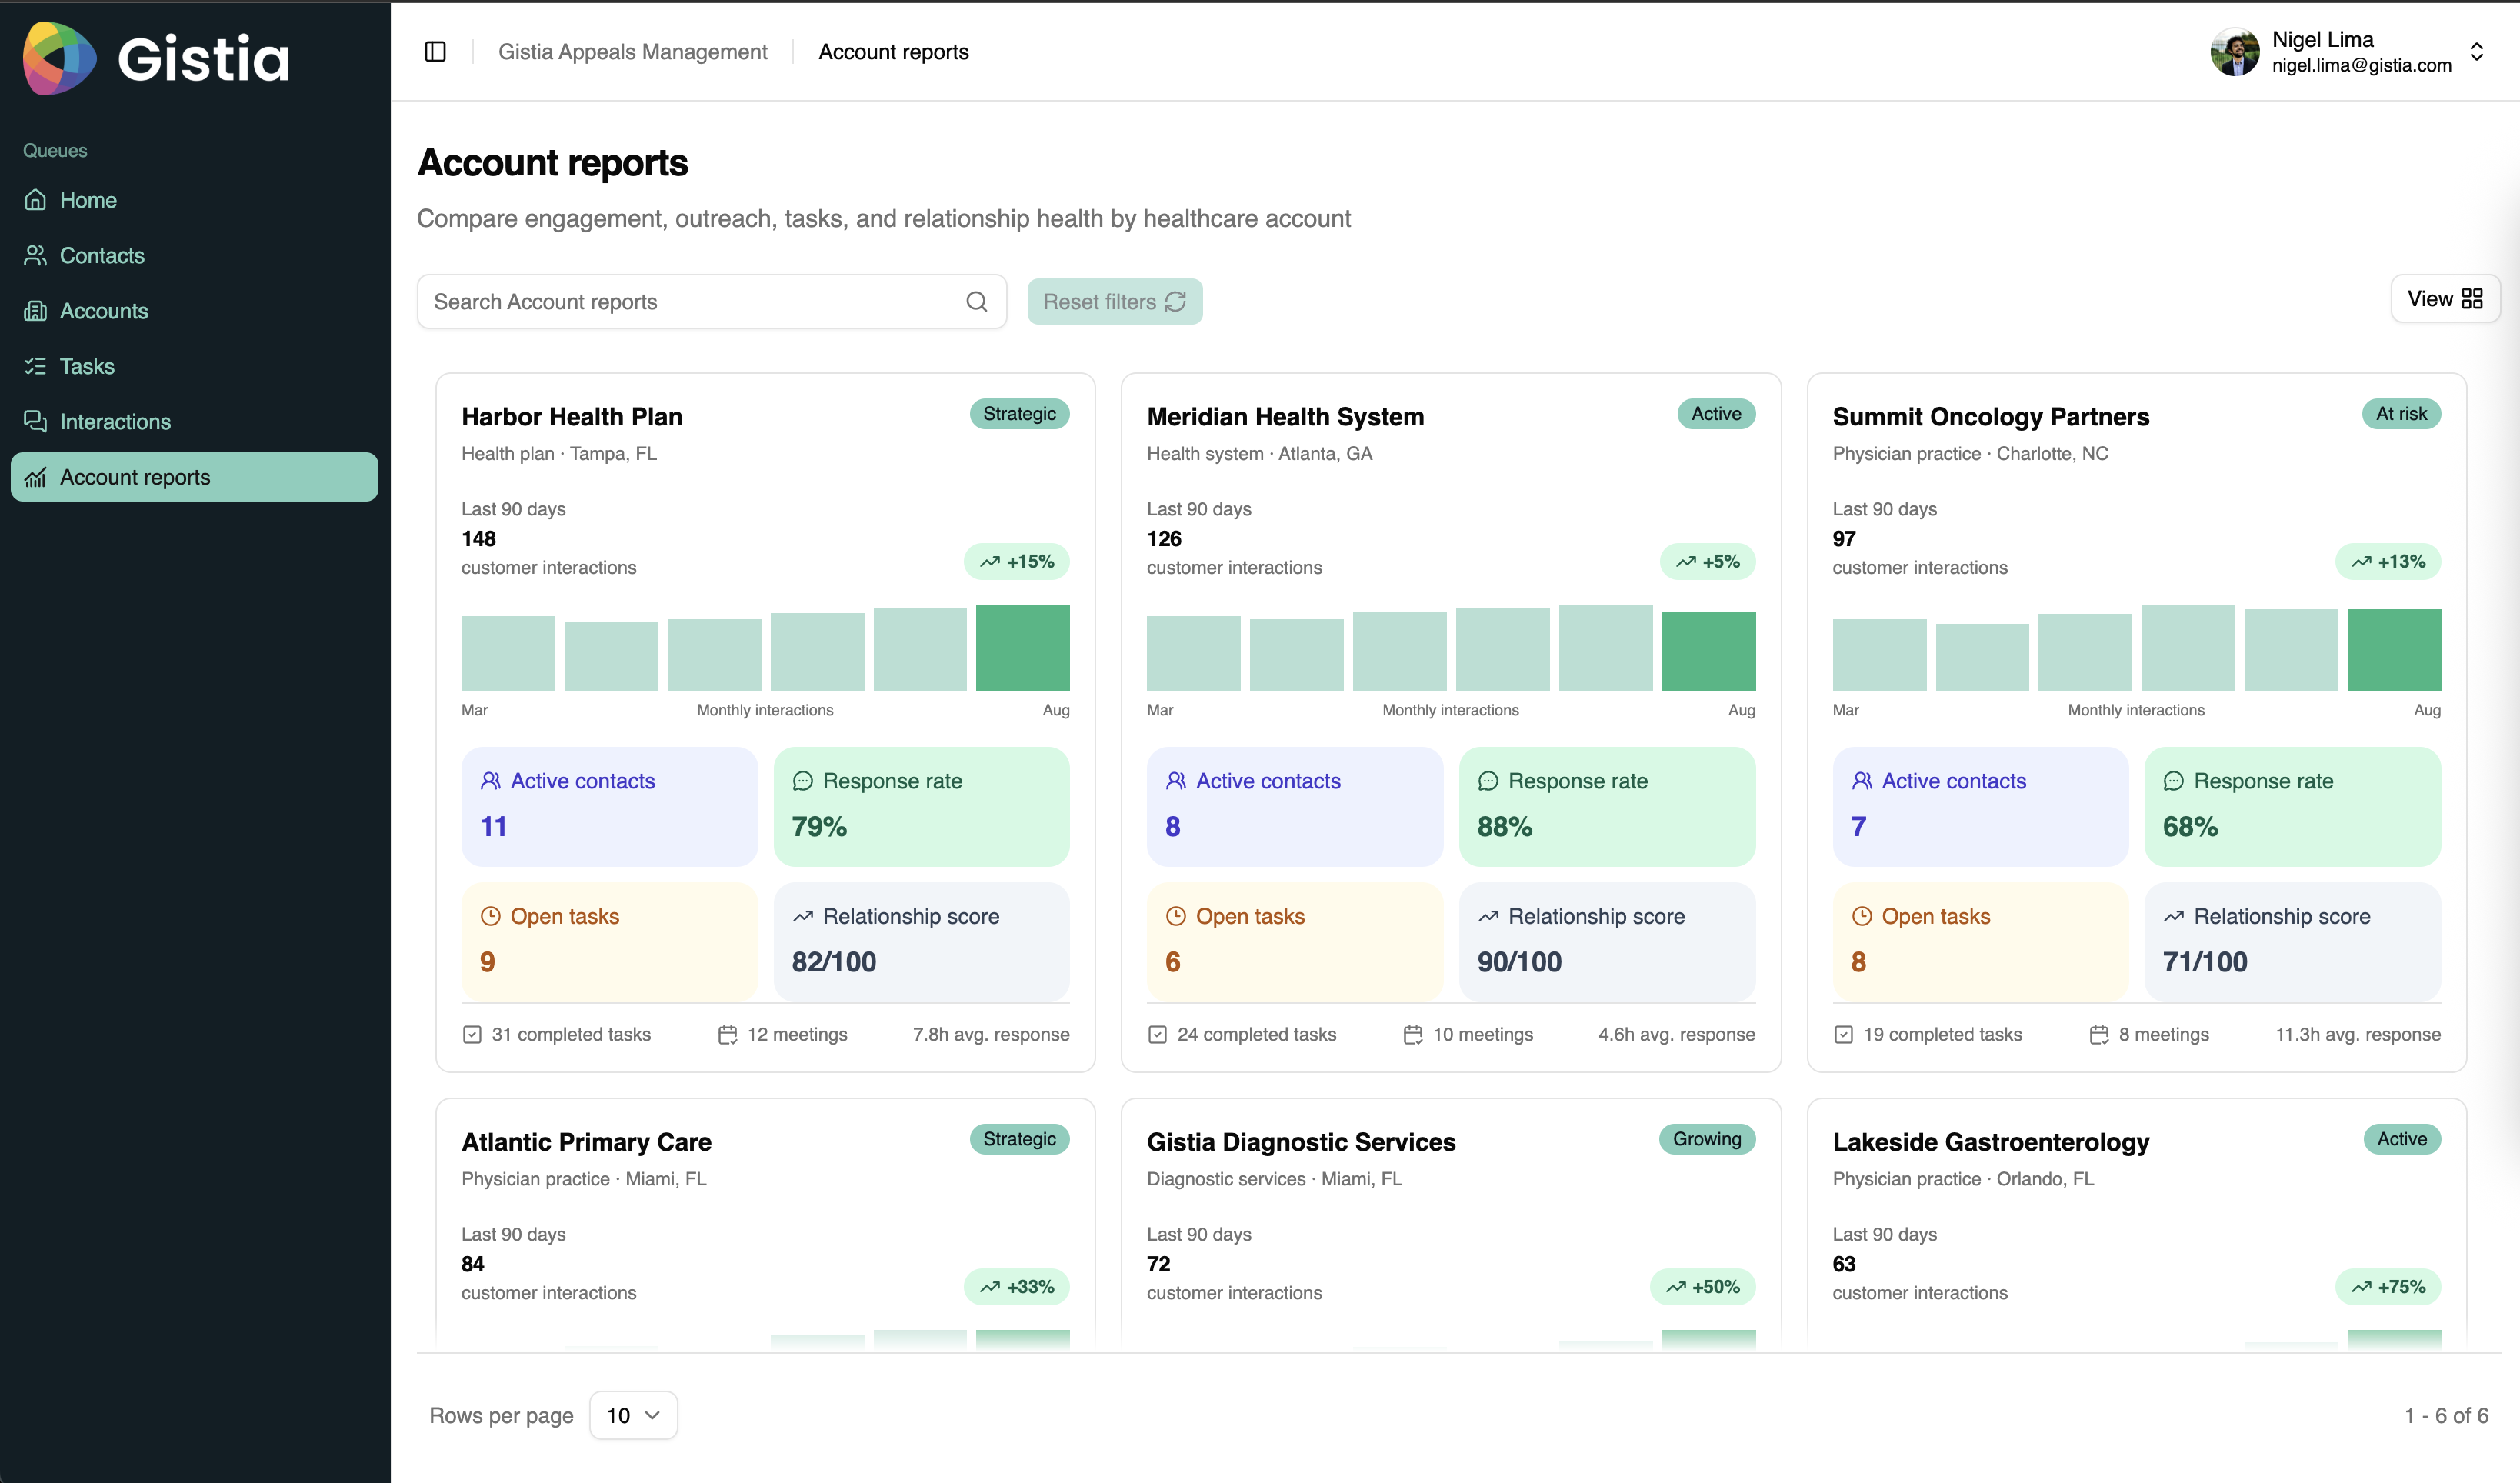2520x1483 pixels.
Task: Click the calendar icon beside 10 meetings
Action: pos(1413,1034)
